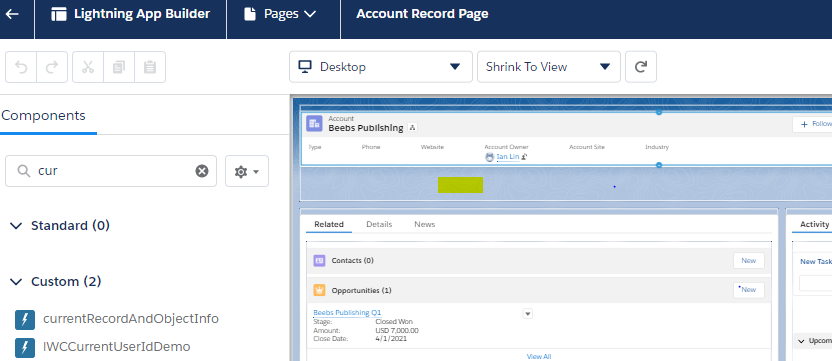Click the Ian Lin account owner link
Viewport: 832px width, 361px height.
[x=507, y=157]
